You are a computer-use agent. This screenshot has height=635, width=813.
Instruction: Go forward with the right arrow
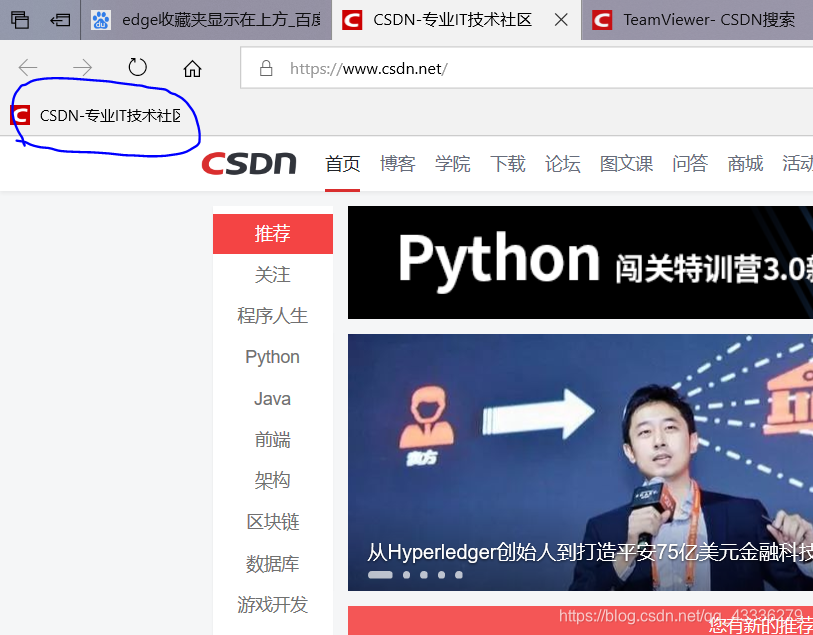82,67
